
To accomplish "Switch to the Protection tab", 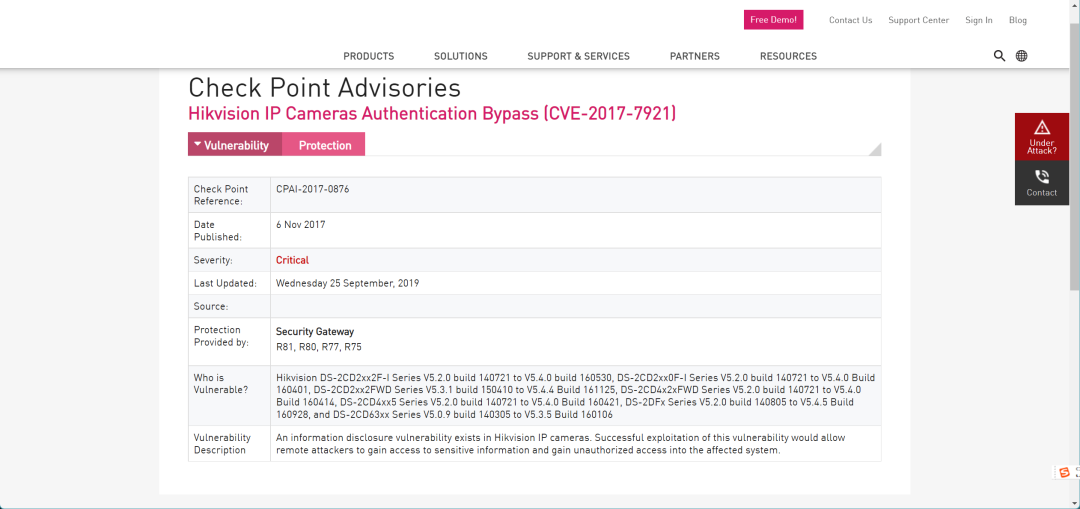I will click(324, 145).
